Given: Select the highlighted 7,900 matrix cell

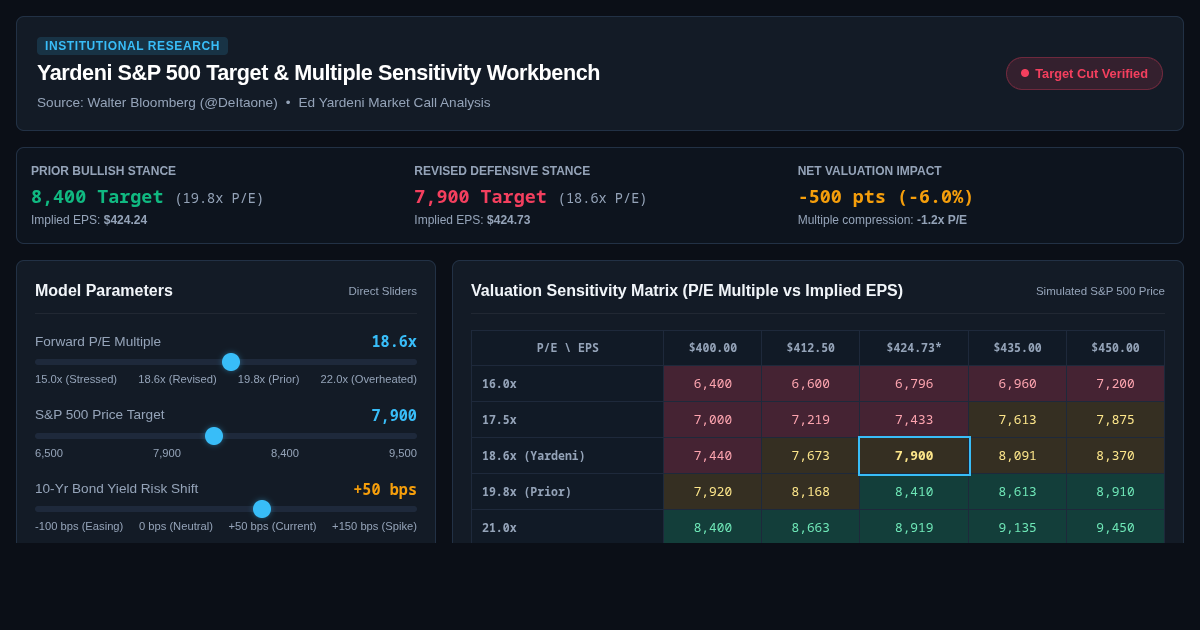Looking at the screenshot, I should [914, 456].
